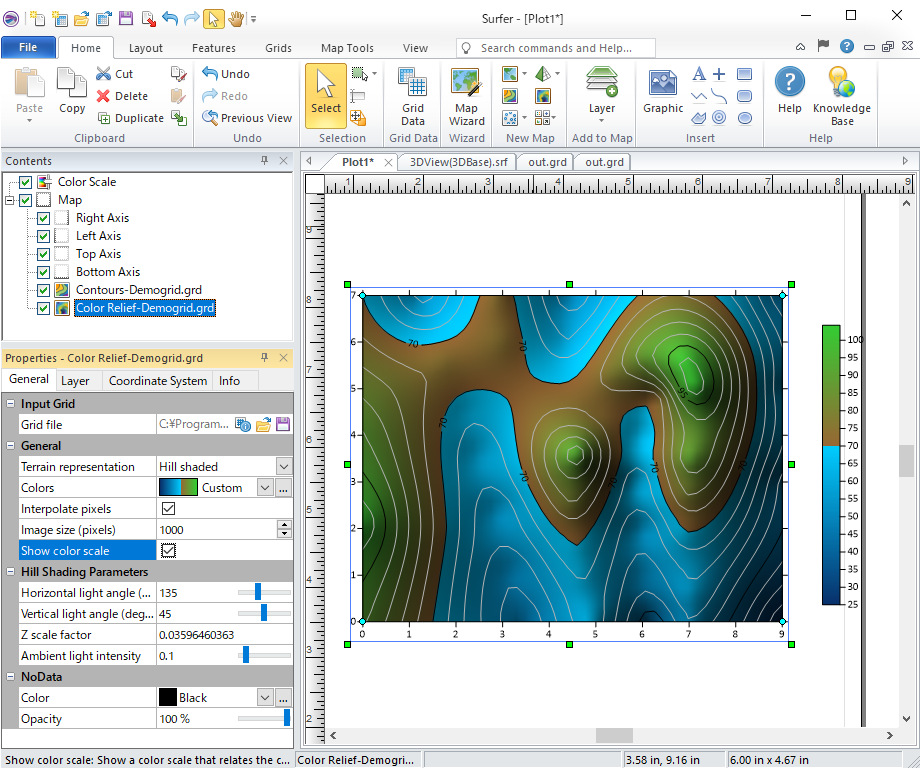Screen dimensions: 921x769
Task: Click the Duplicate button
Action: coord(130,118)
